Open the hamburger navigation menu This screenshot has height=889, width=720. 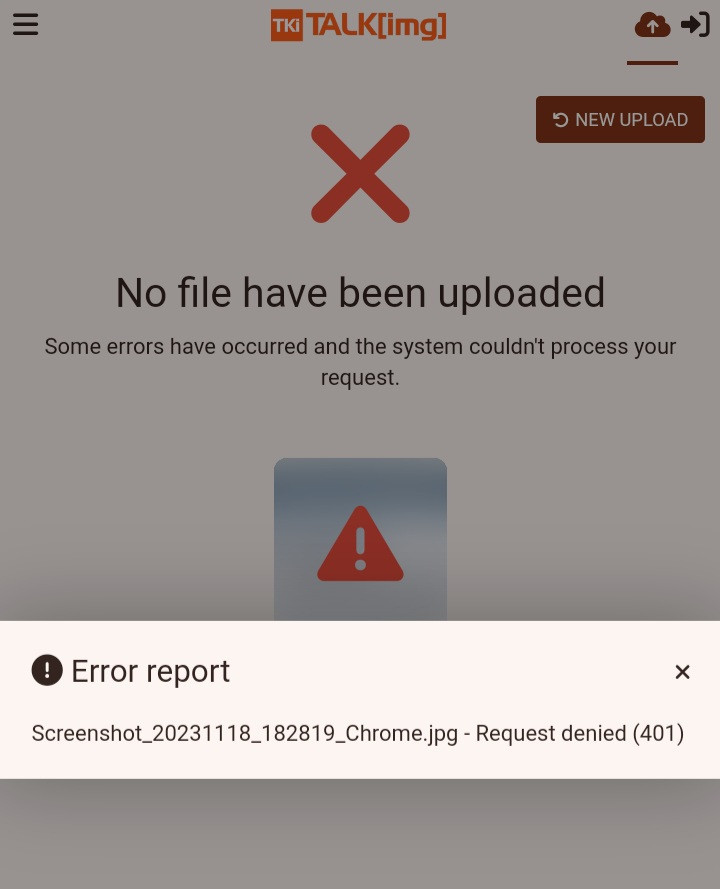(26, 24)
